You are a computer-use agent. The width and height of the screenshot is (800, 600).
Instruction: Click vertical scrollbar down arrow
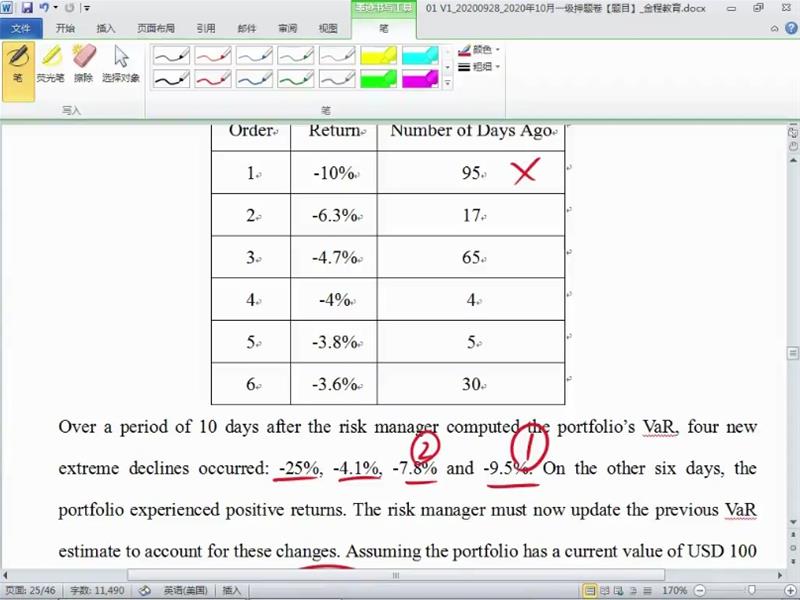click(793, 522)
